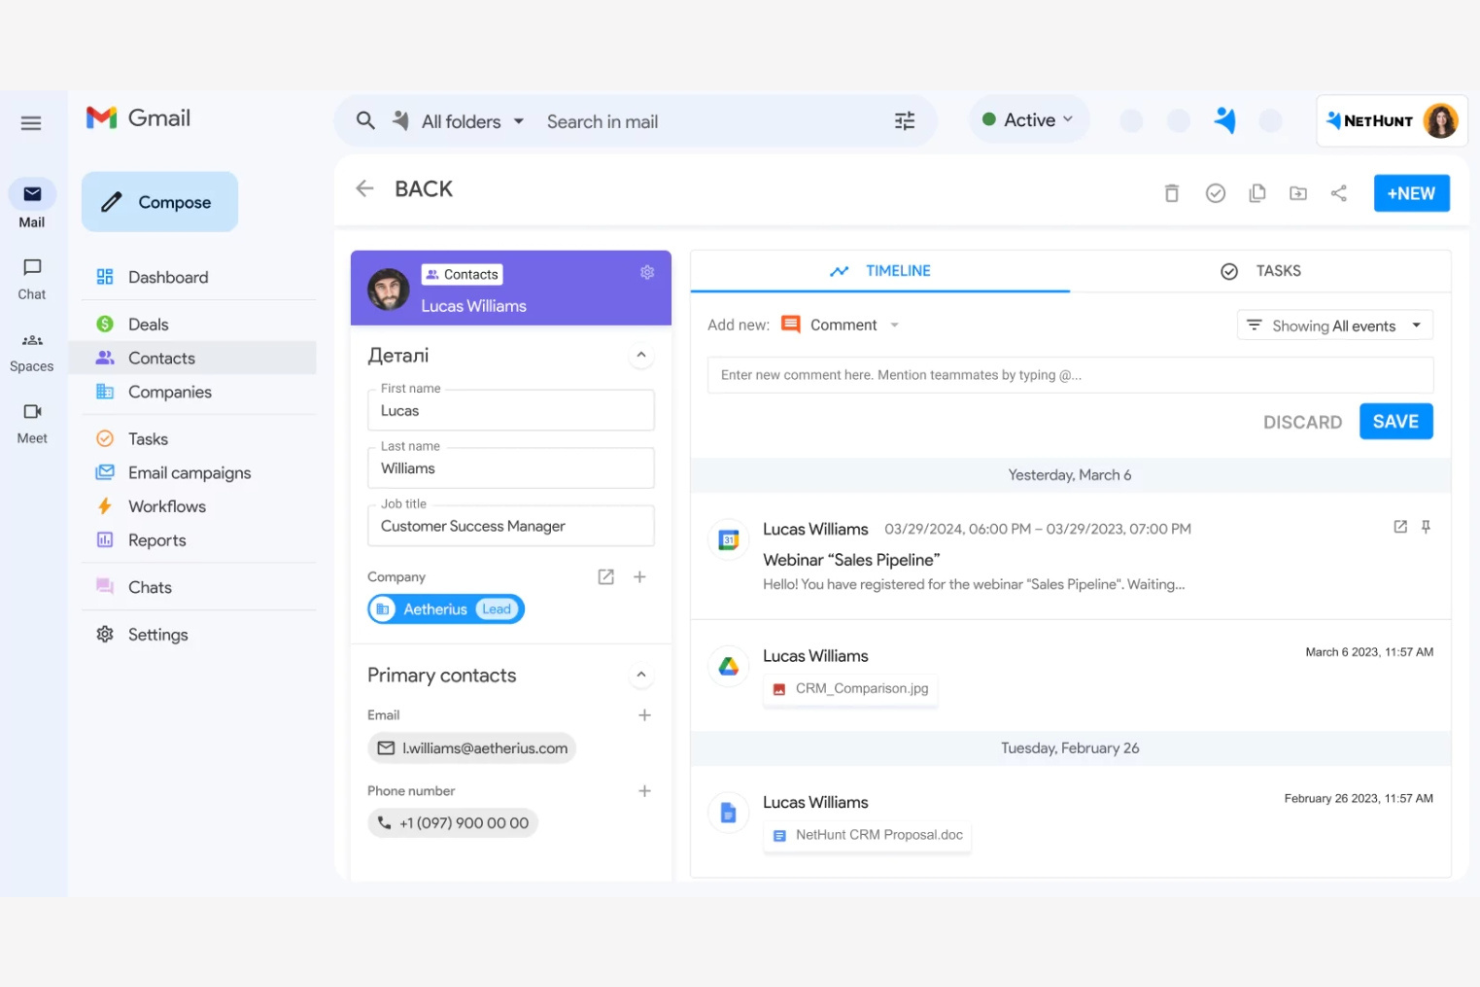Screen dimensions: 1480x987
Task: Click the Job title field
Action: tap(511, 526)
